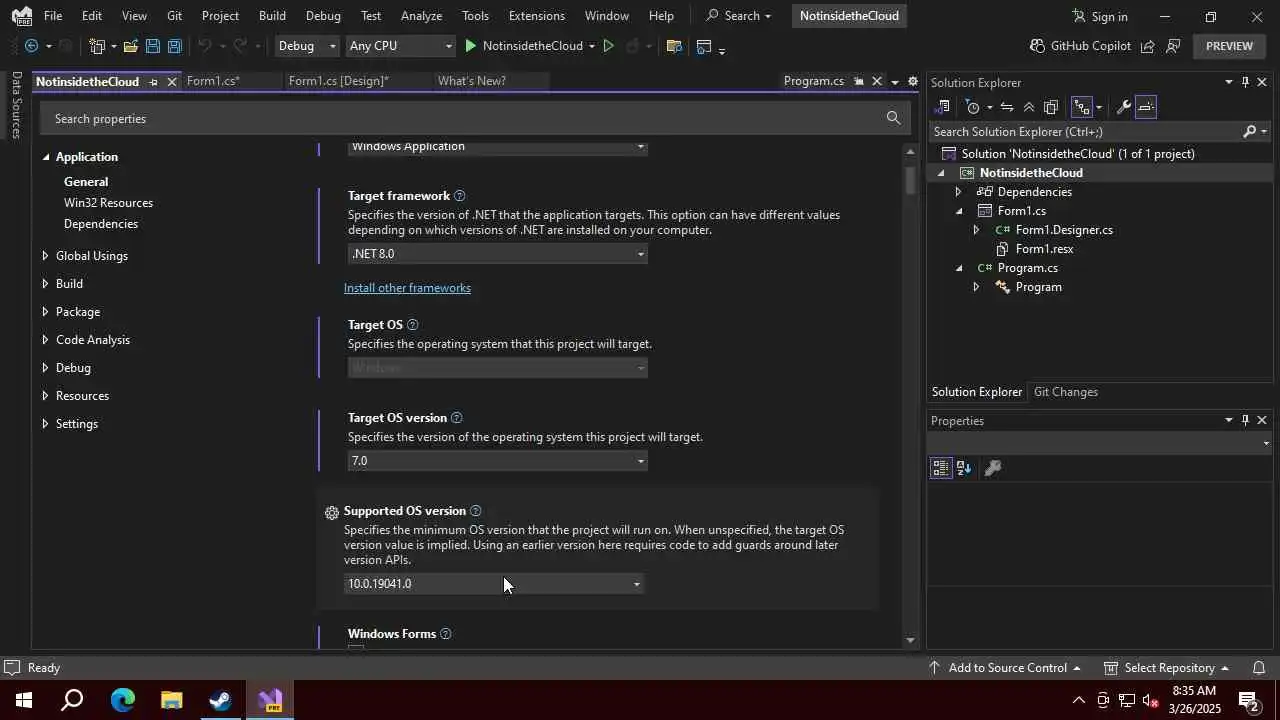
Task: Click the Send Feedback person icon
Action: 1173,46
